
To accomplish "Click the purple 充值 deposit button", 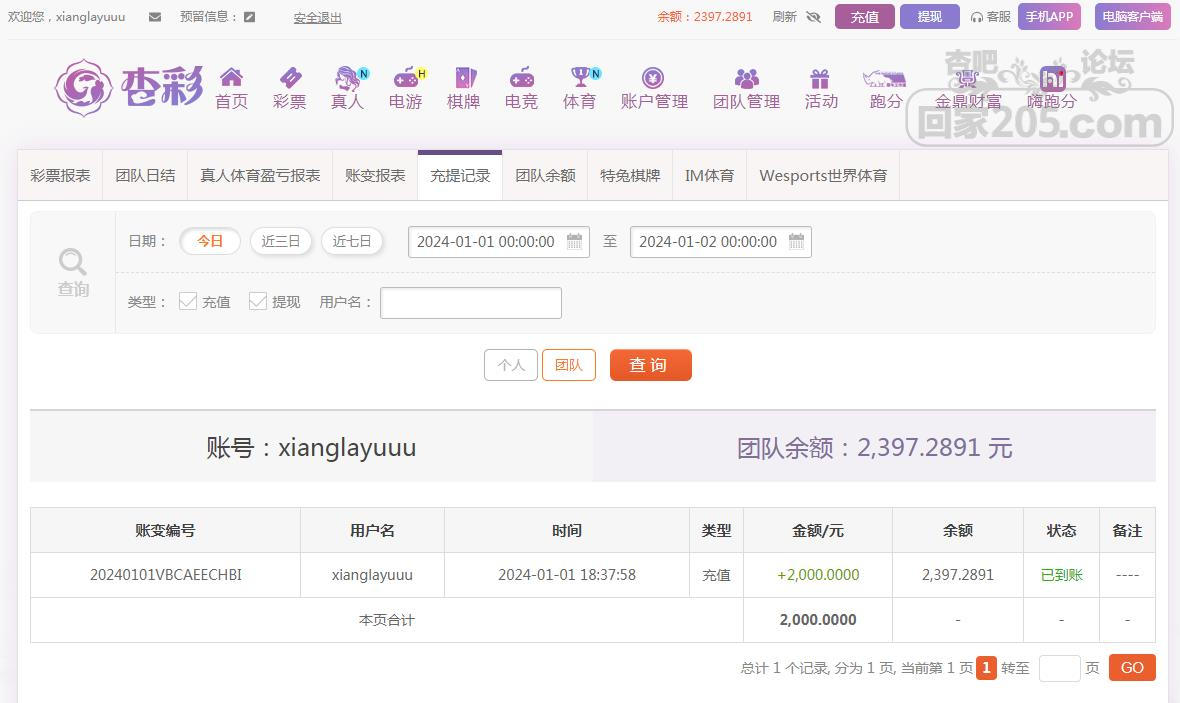I will 865,17.
